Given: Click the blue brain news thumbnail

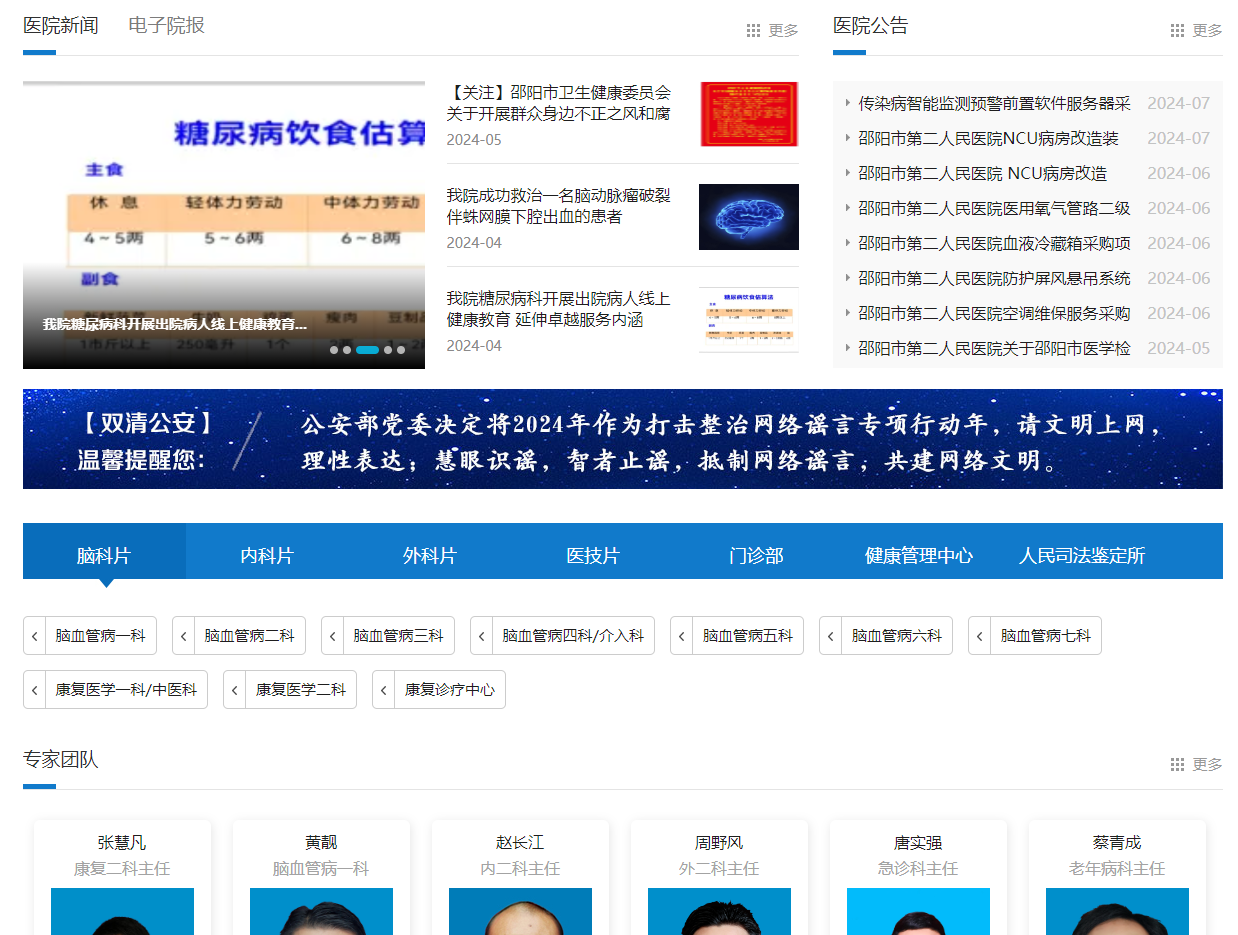Looking at the screenshot, I should pyautogui.click(x=749, y=217).
